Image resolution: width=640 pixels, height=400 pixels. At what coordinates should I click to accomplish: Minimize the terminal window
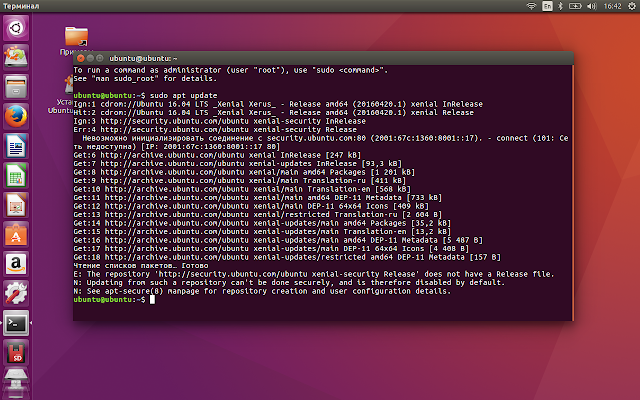click(x=90, y=58)
